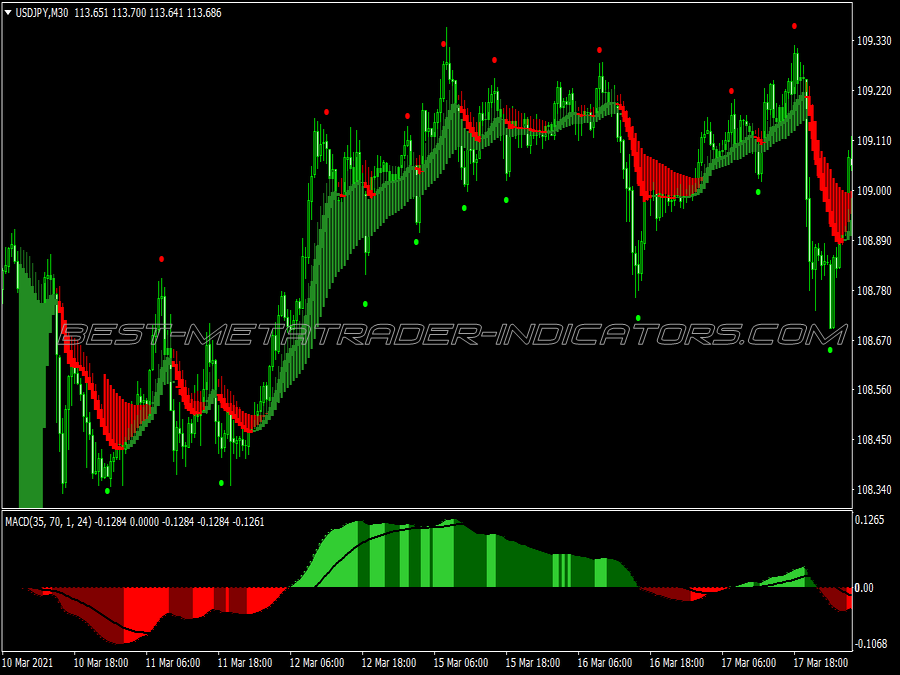The image size is (900, 675).
Task: Click the small triangle beside USDJPY,M30
Action: click(8, 13)
